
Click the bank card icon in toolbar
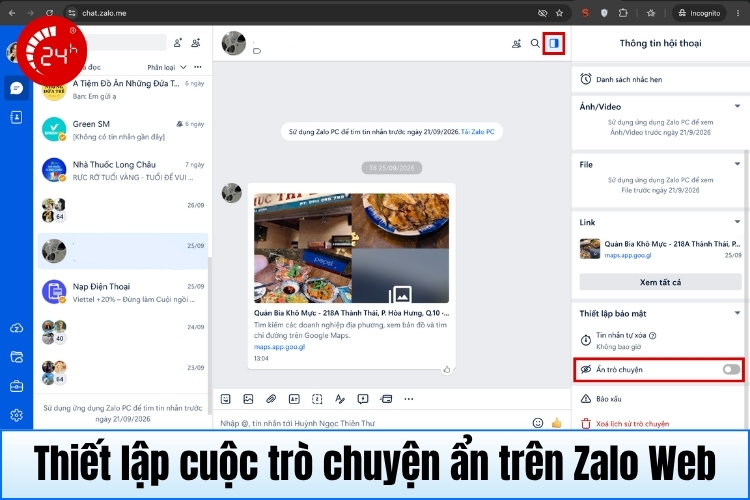(x=386, y=399)
